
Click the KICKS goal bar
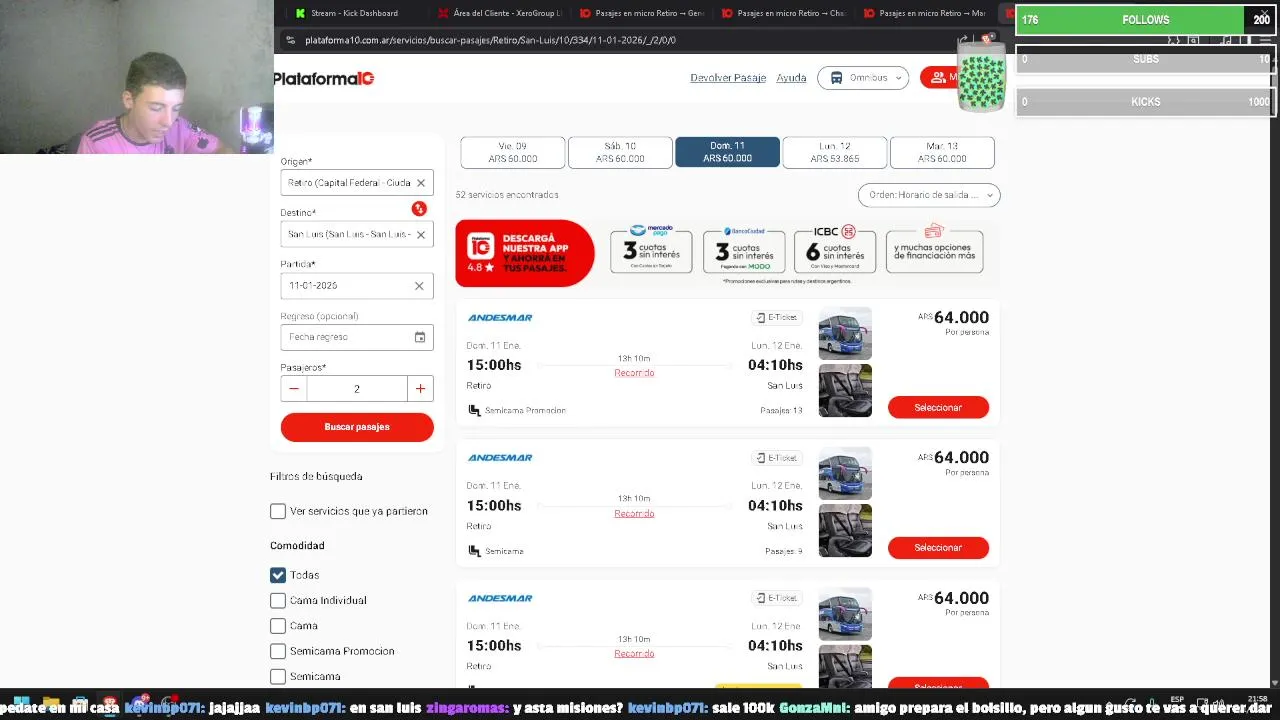[1145, 102]
